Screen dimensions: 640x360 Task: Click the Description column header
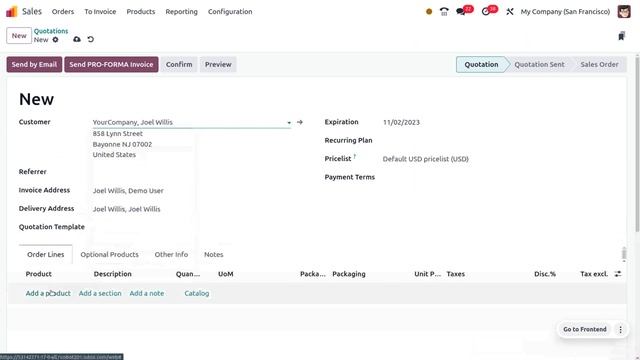(x=113, y=274)
